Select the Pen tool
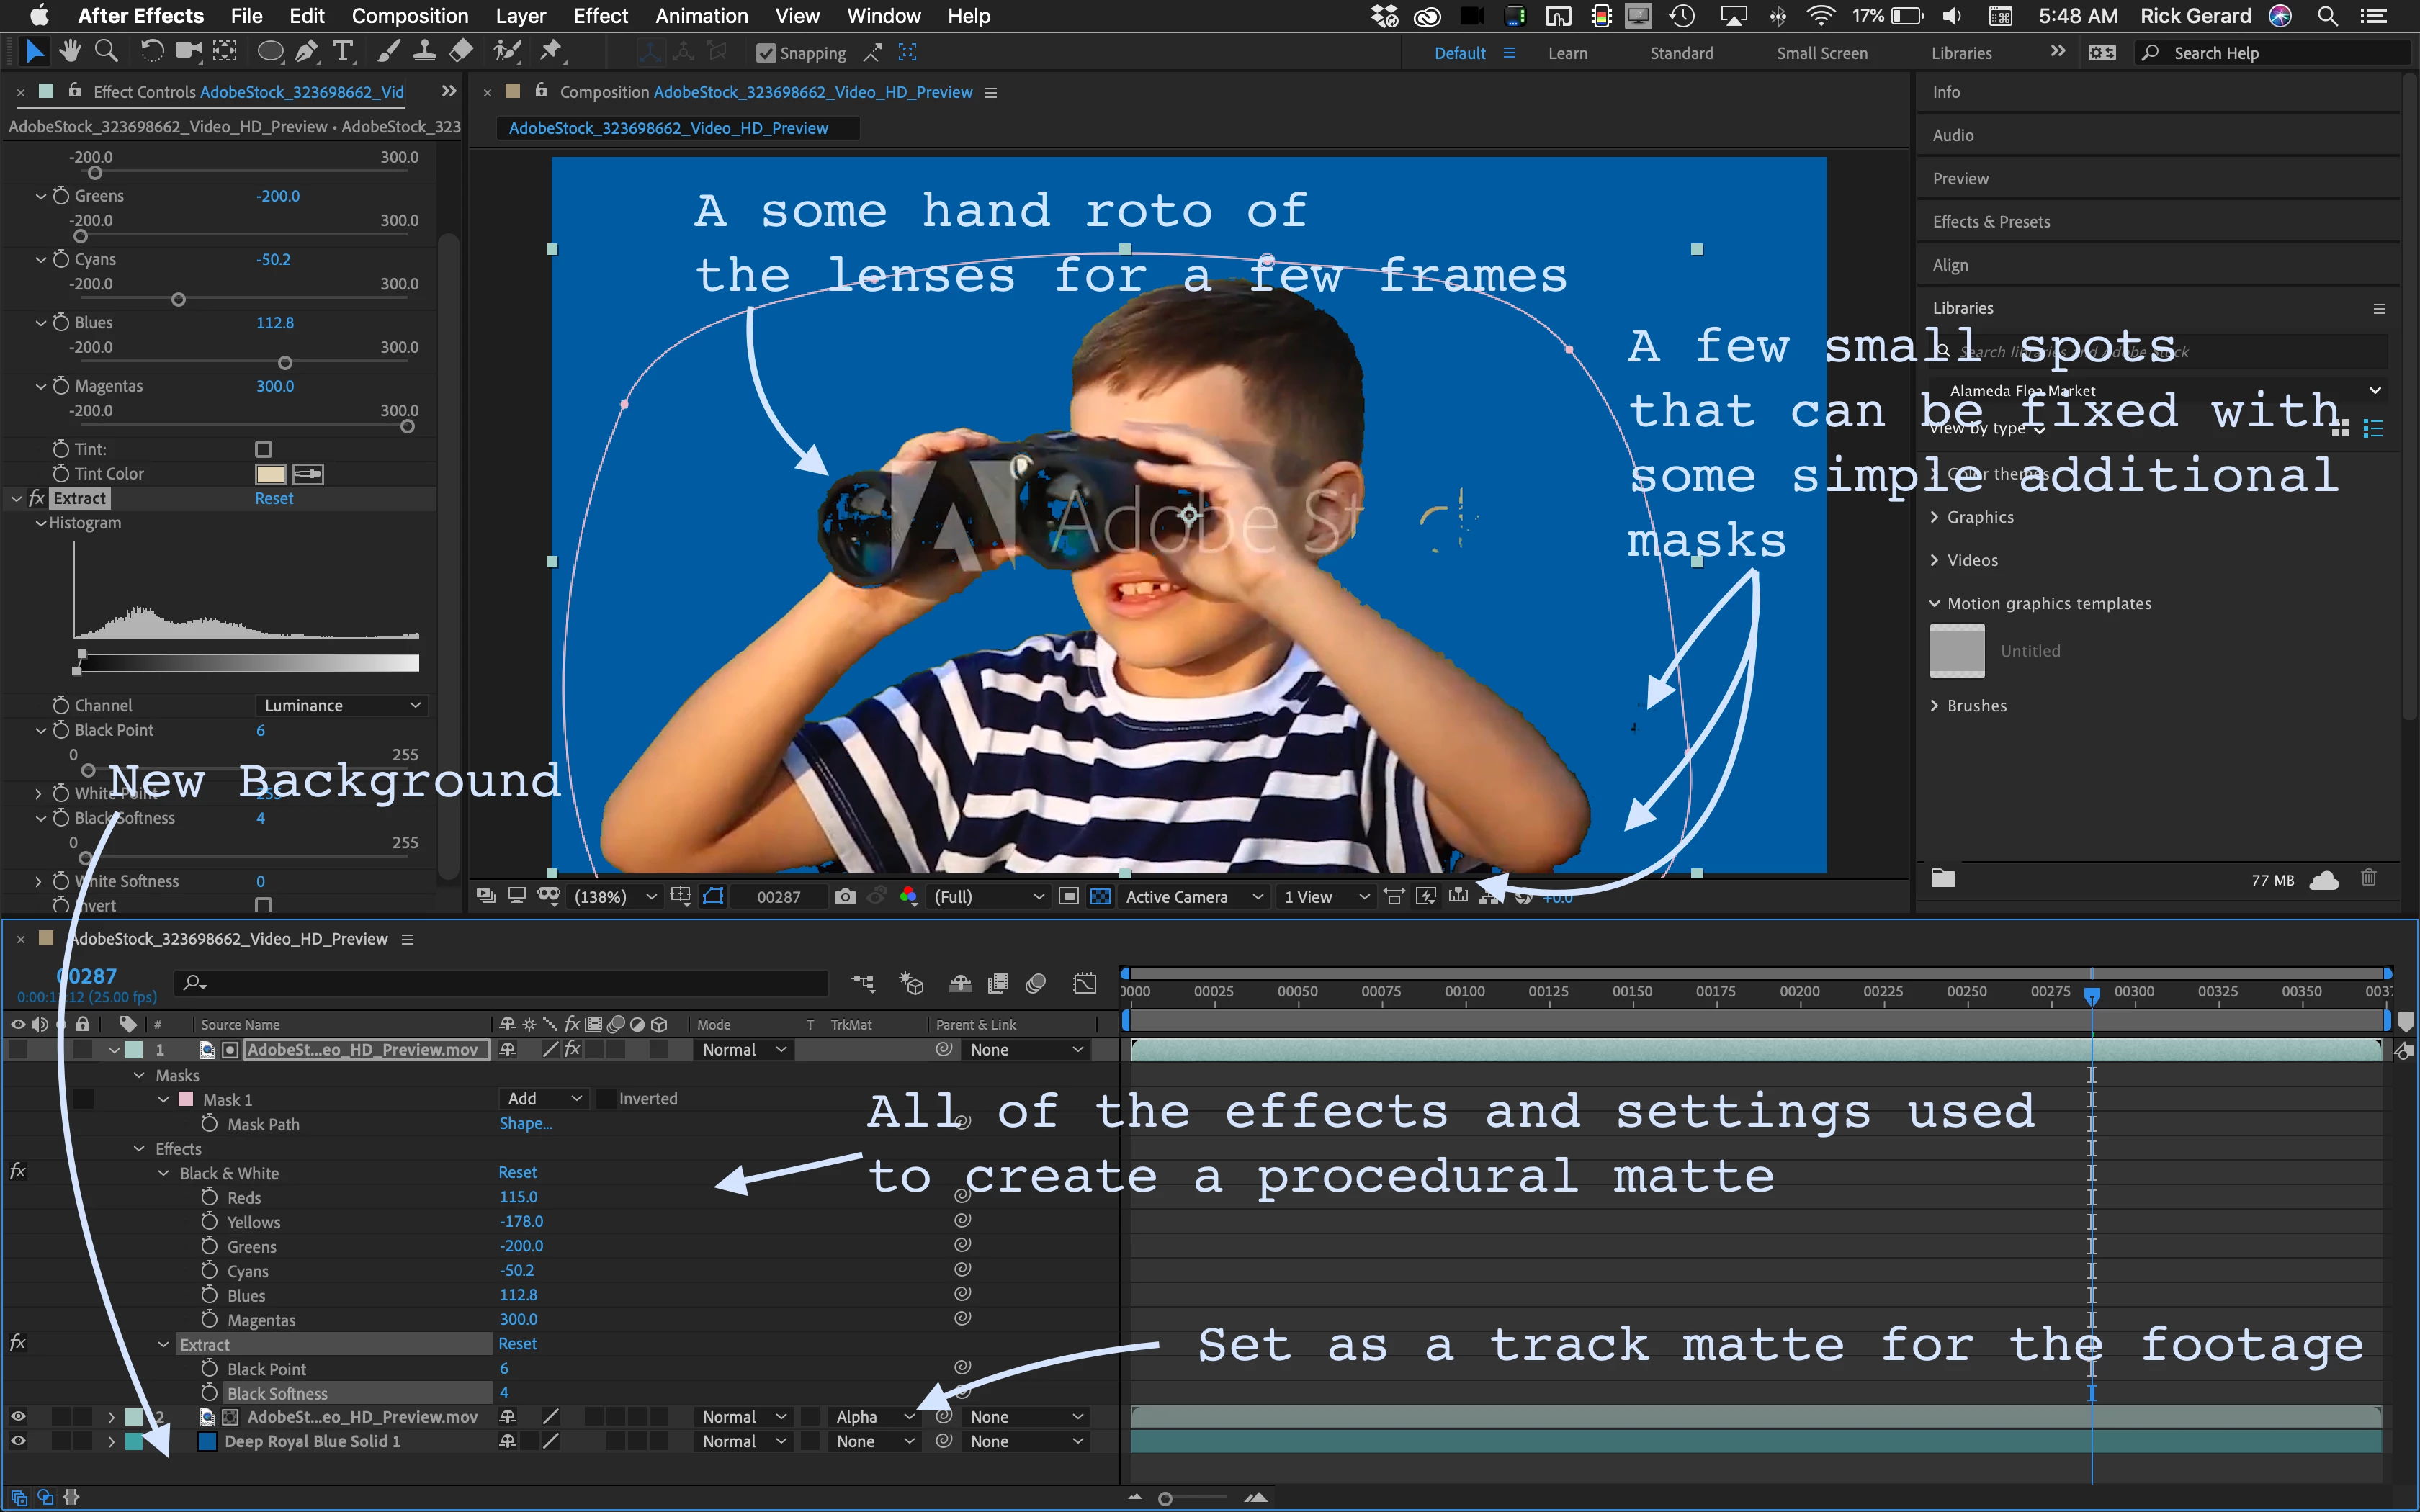Image resolution: width=2420 pixels, height=1512 pixels. [307, 51]
